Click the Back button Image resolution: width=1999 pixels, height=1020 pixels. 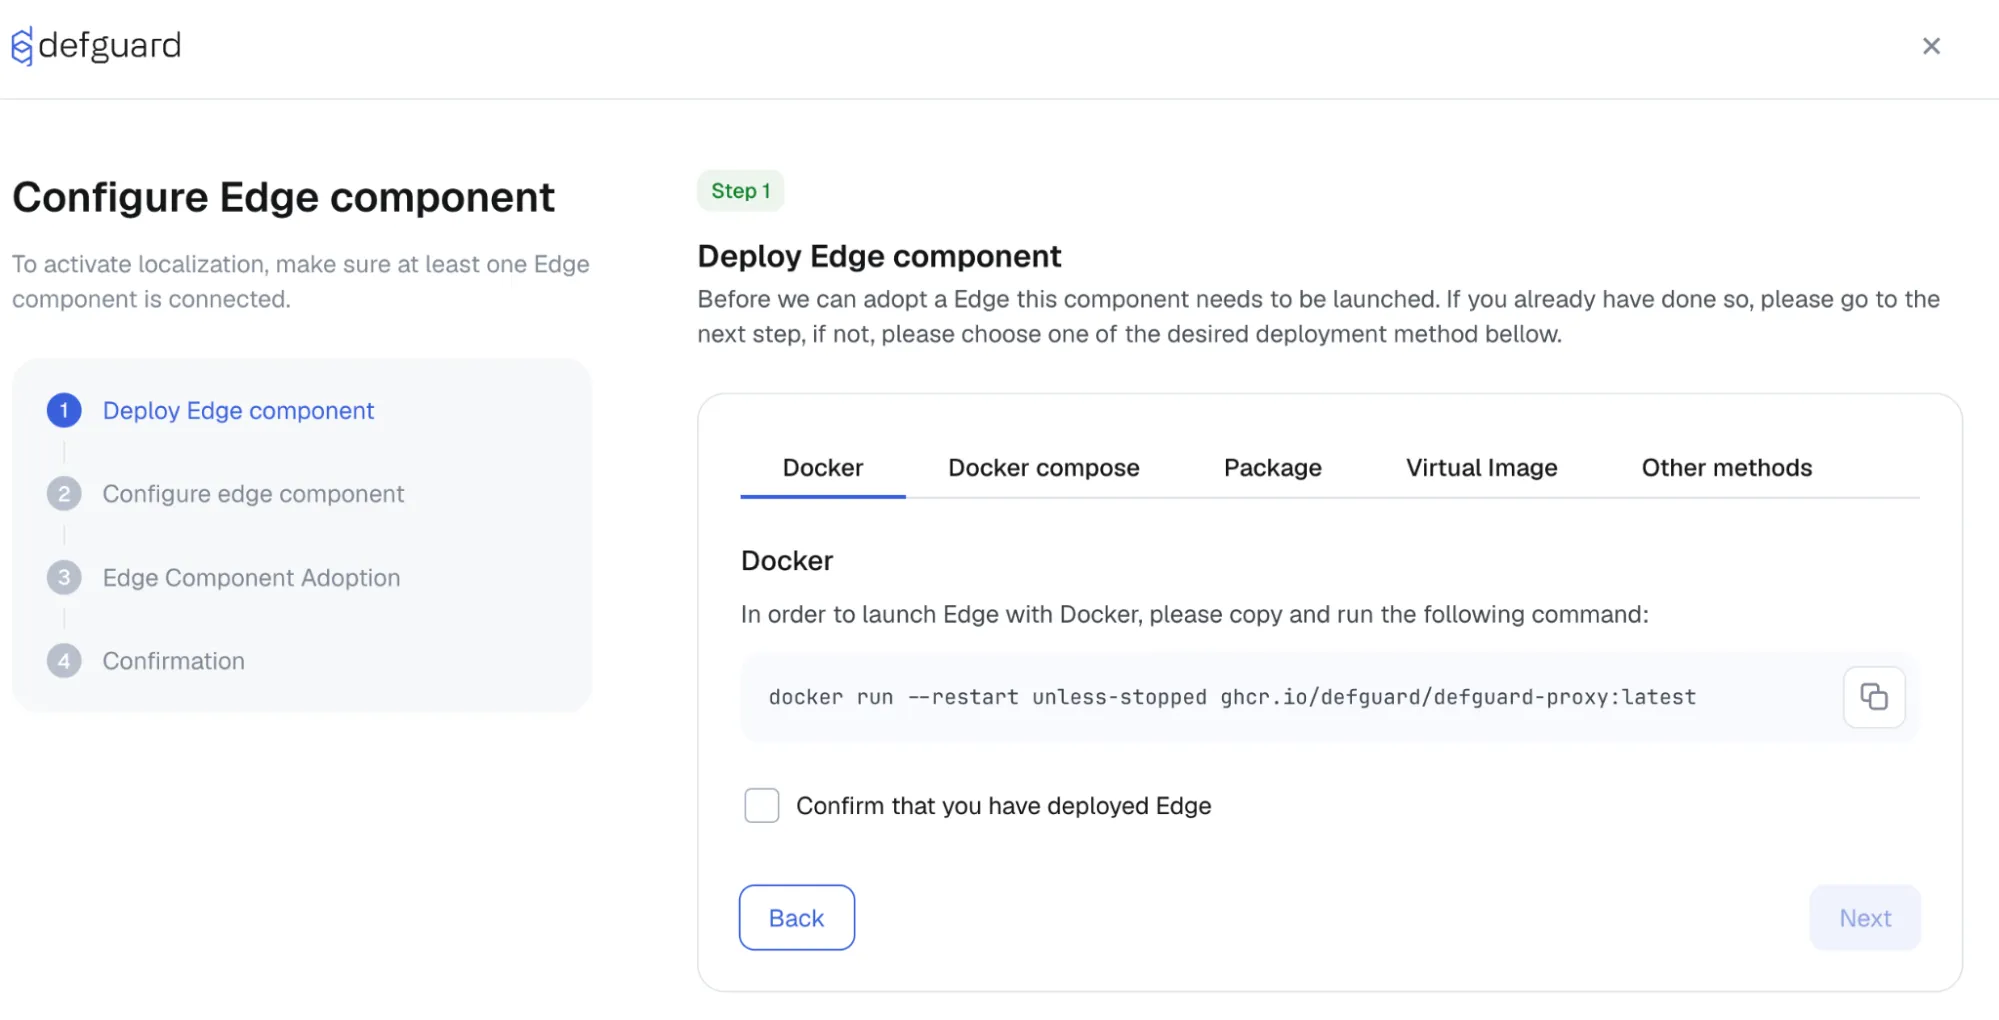coord(796,917)
